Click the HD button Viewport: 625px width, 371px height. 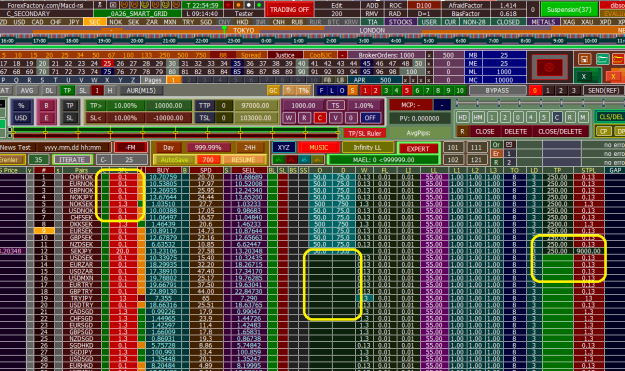462,118
